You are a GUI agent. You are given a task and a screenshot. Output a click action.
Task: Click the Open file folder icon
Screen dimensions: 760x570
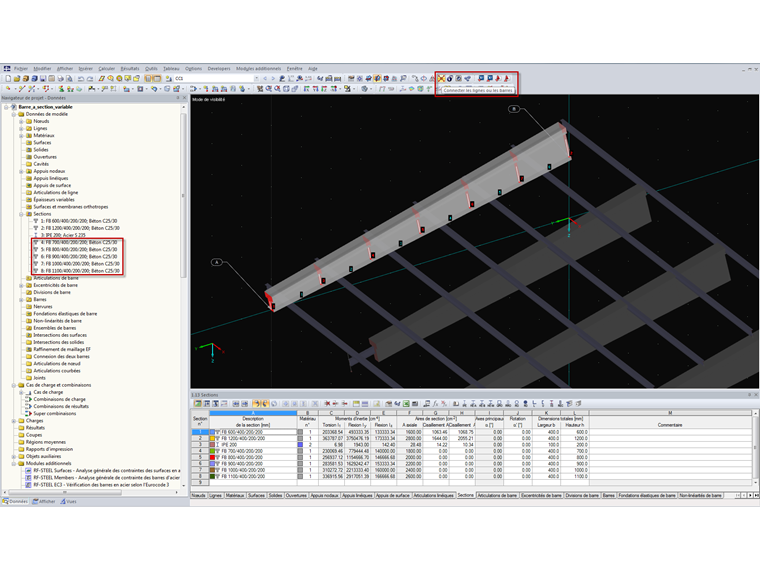17,78
